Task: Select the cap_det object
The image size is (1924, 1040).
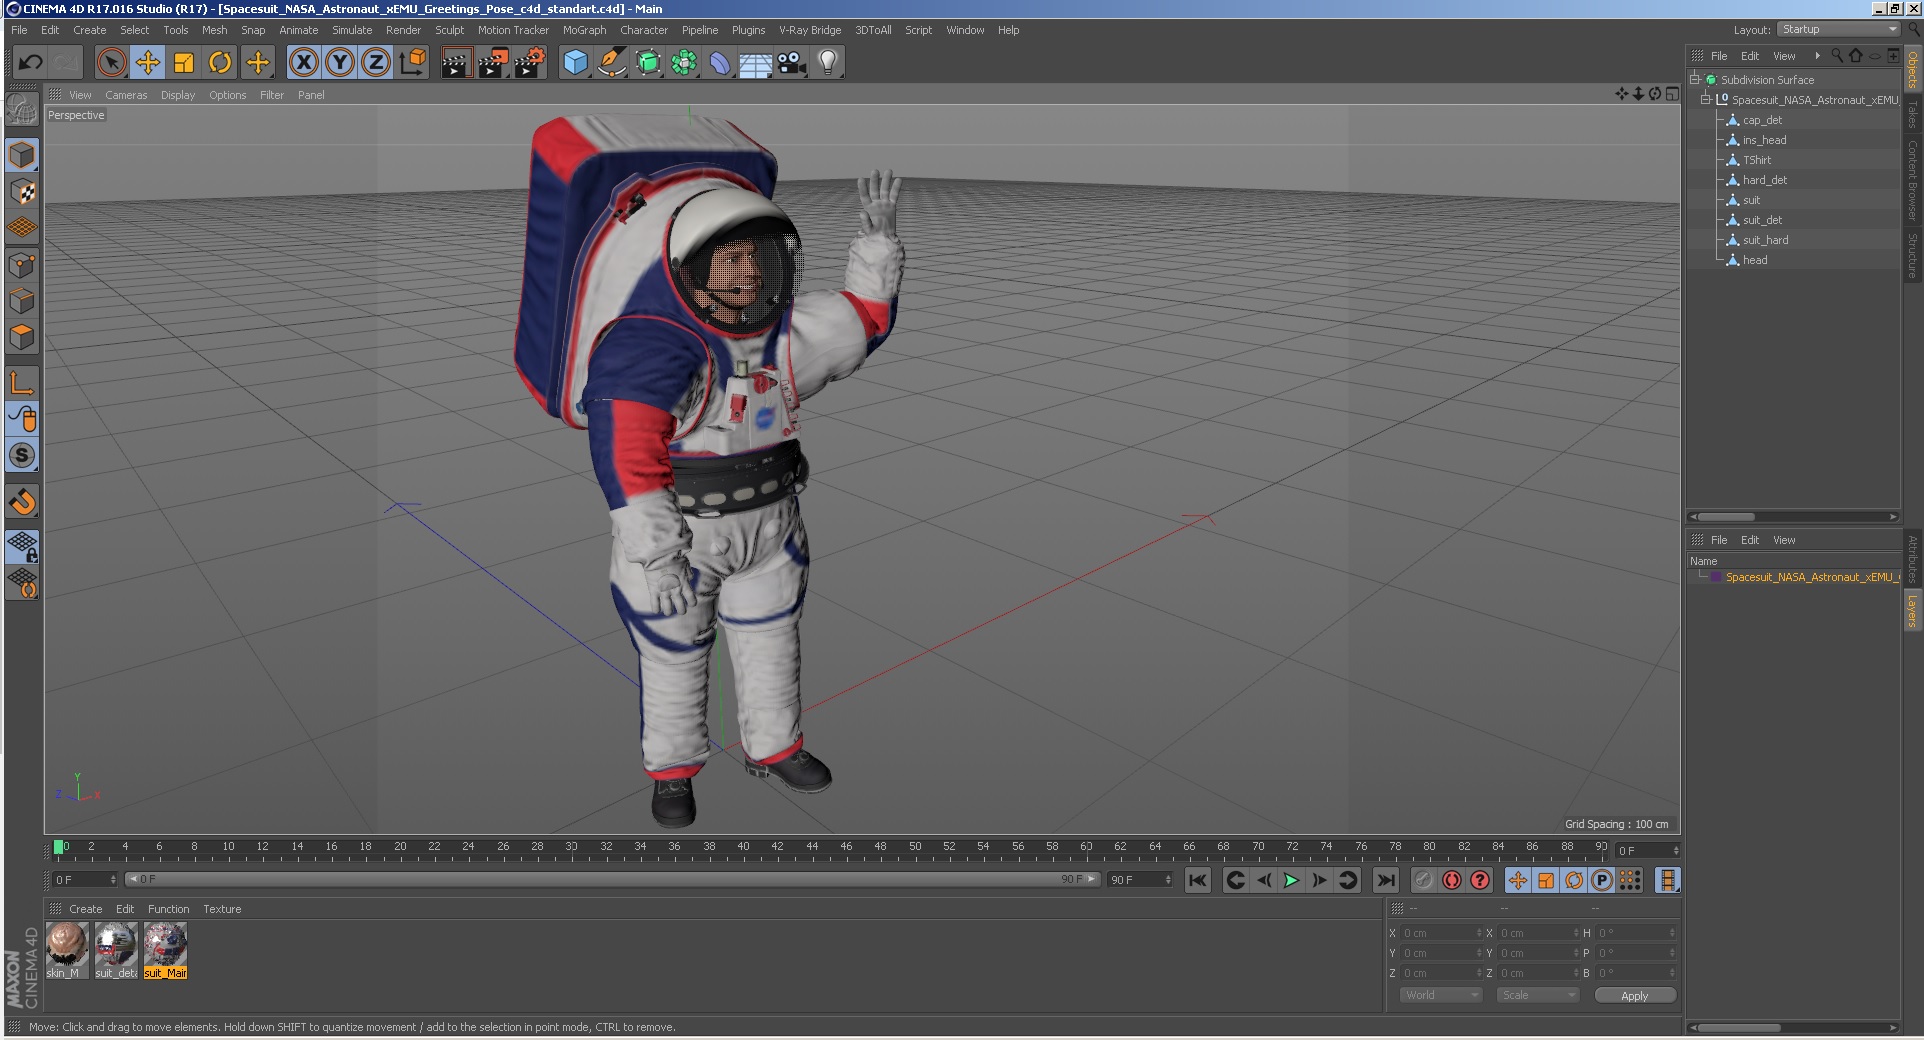Action: point(1762,120)
